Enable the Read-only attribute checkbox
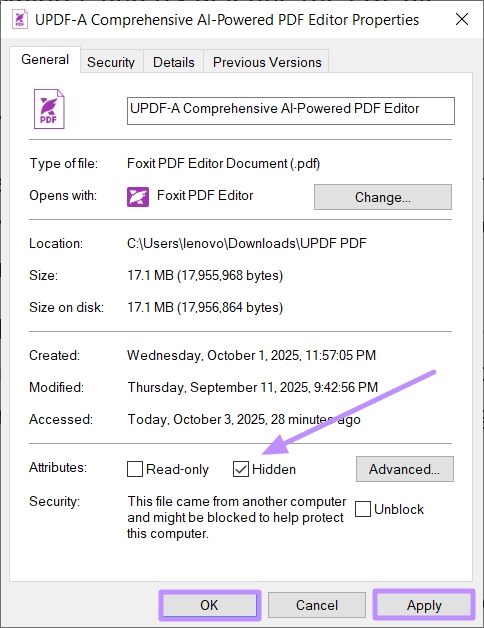 pyautogui.click(x=135, y=469)
